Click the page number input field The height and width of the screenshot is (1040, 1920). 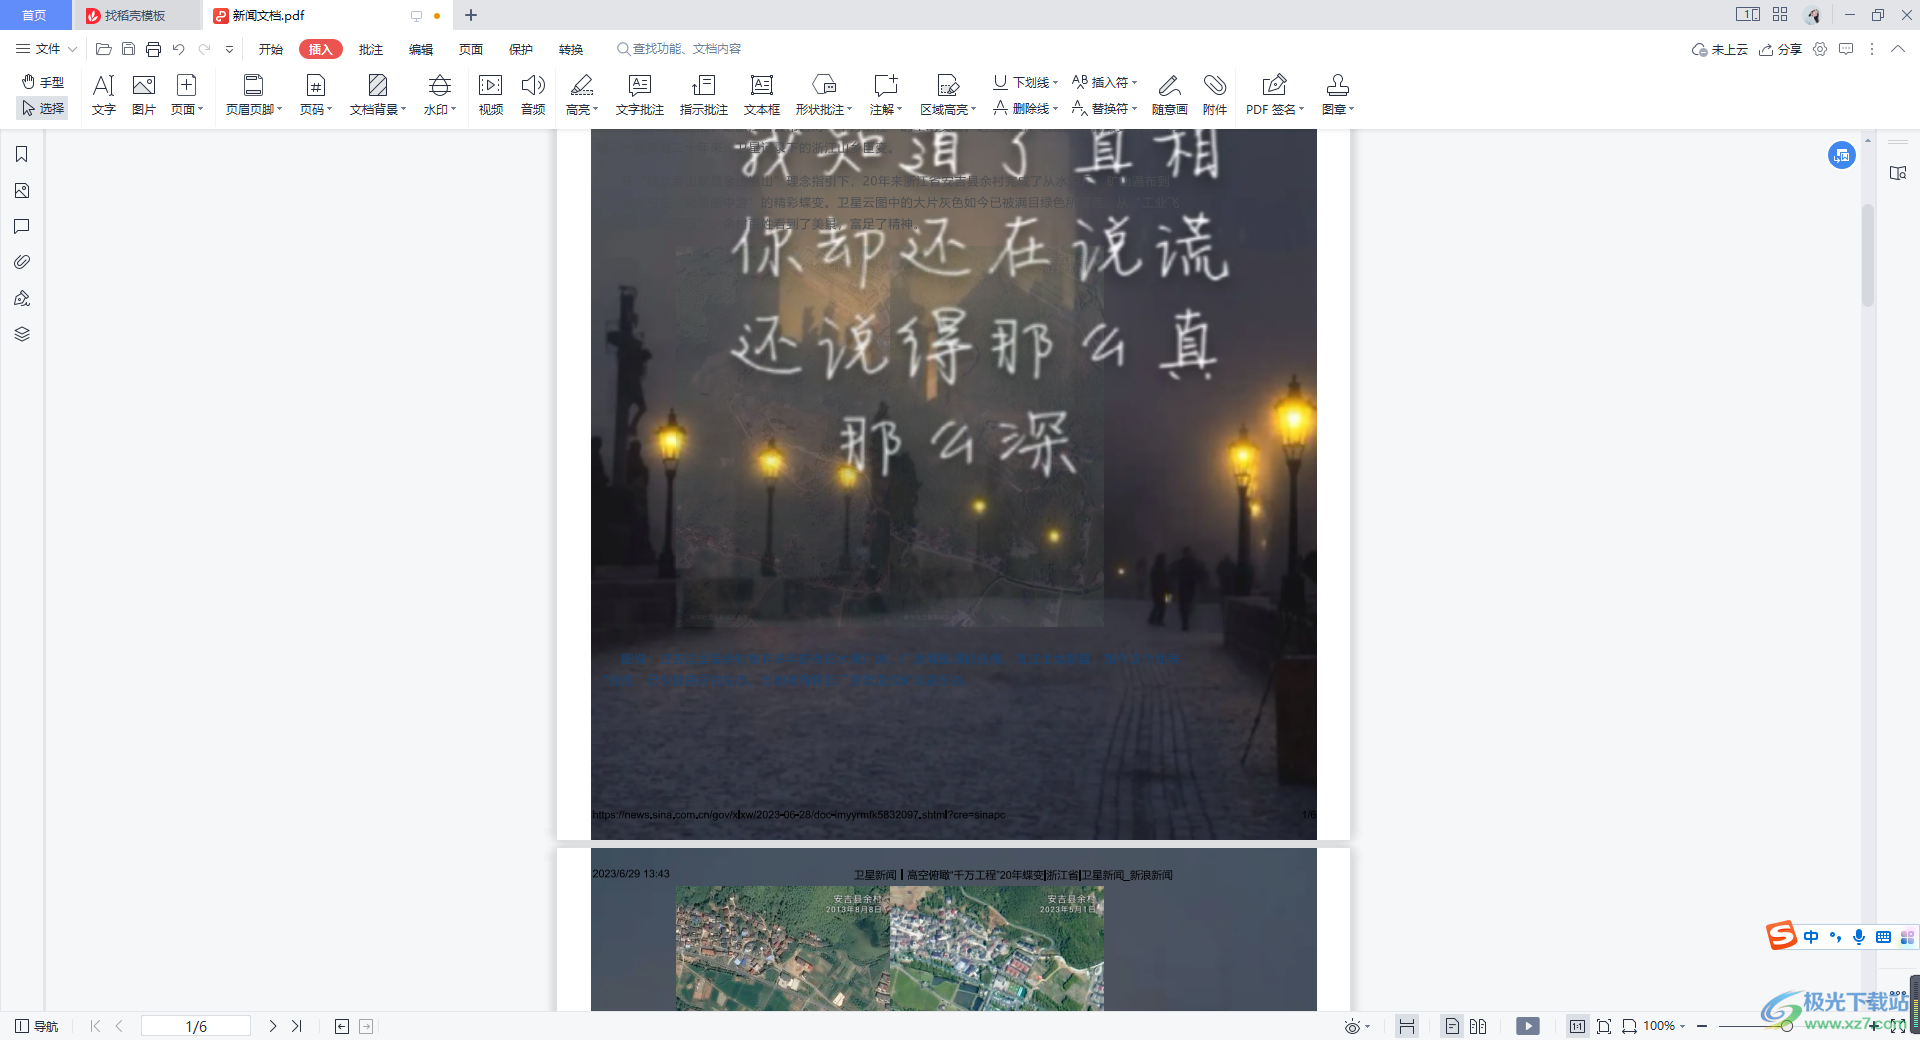click(x=196, y=1026)
